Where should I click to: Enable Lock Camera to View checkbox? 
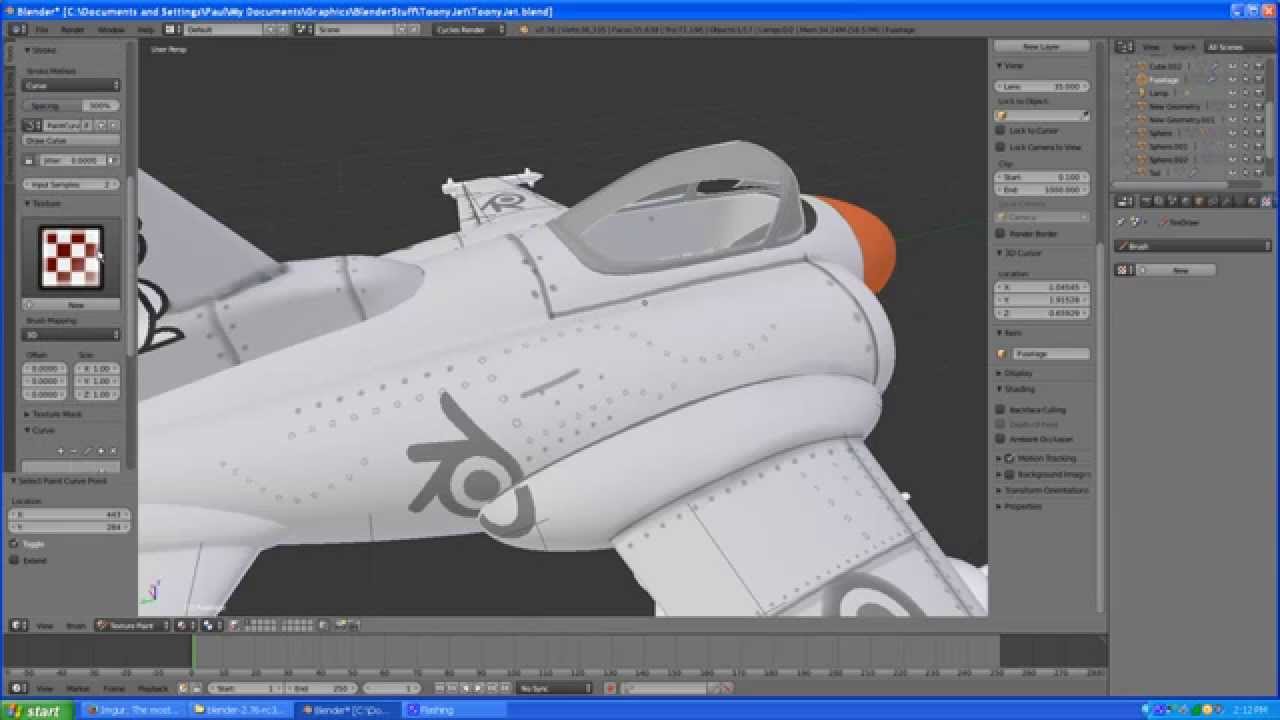pos(1000,147)
